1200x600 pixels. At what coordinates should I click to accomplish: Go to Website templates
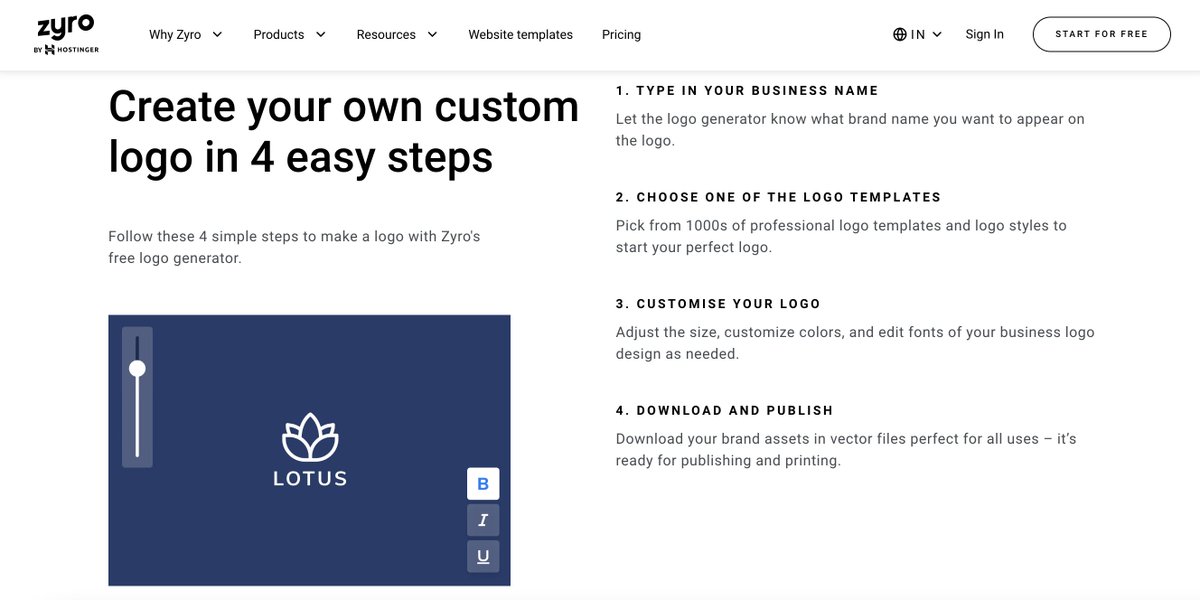[521, 34]
